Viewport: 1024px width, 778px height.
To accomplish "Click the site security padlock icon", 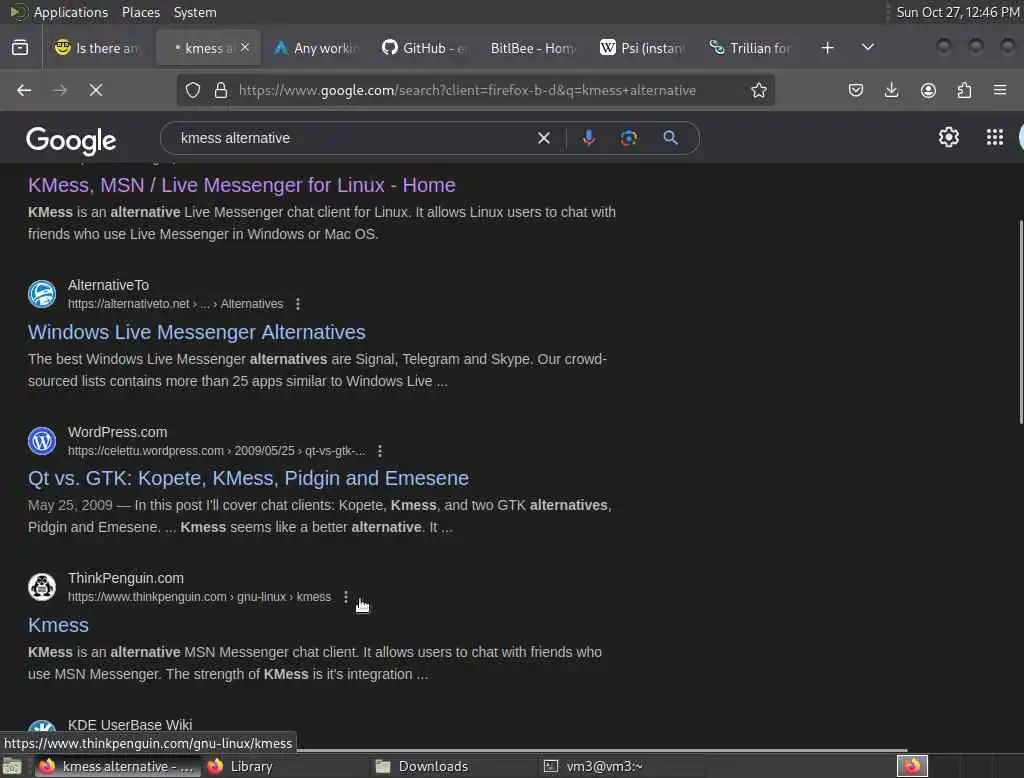I will coord(221,90).
